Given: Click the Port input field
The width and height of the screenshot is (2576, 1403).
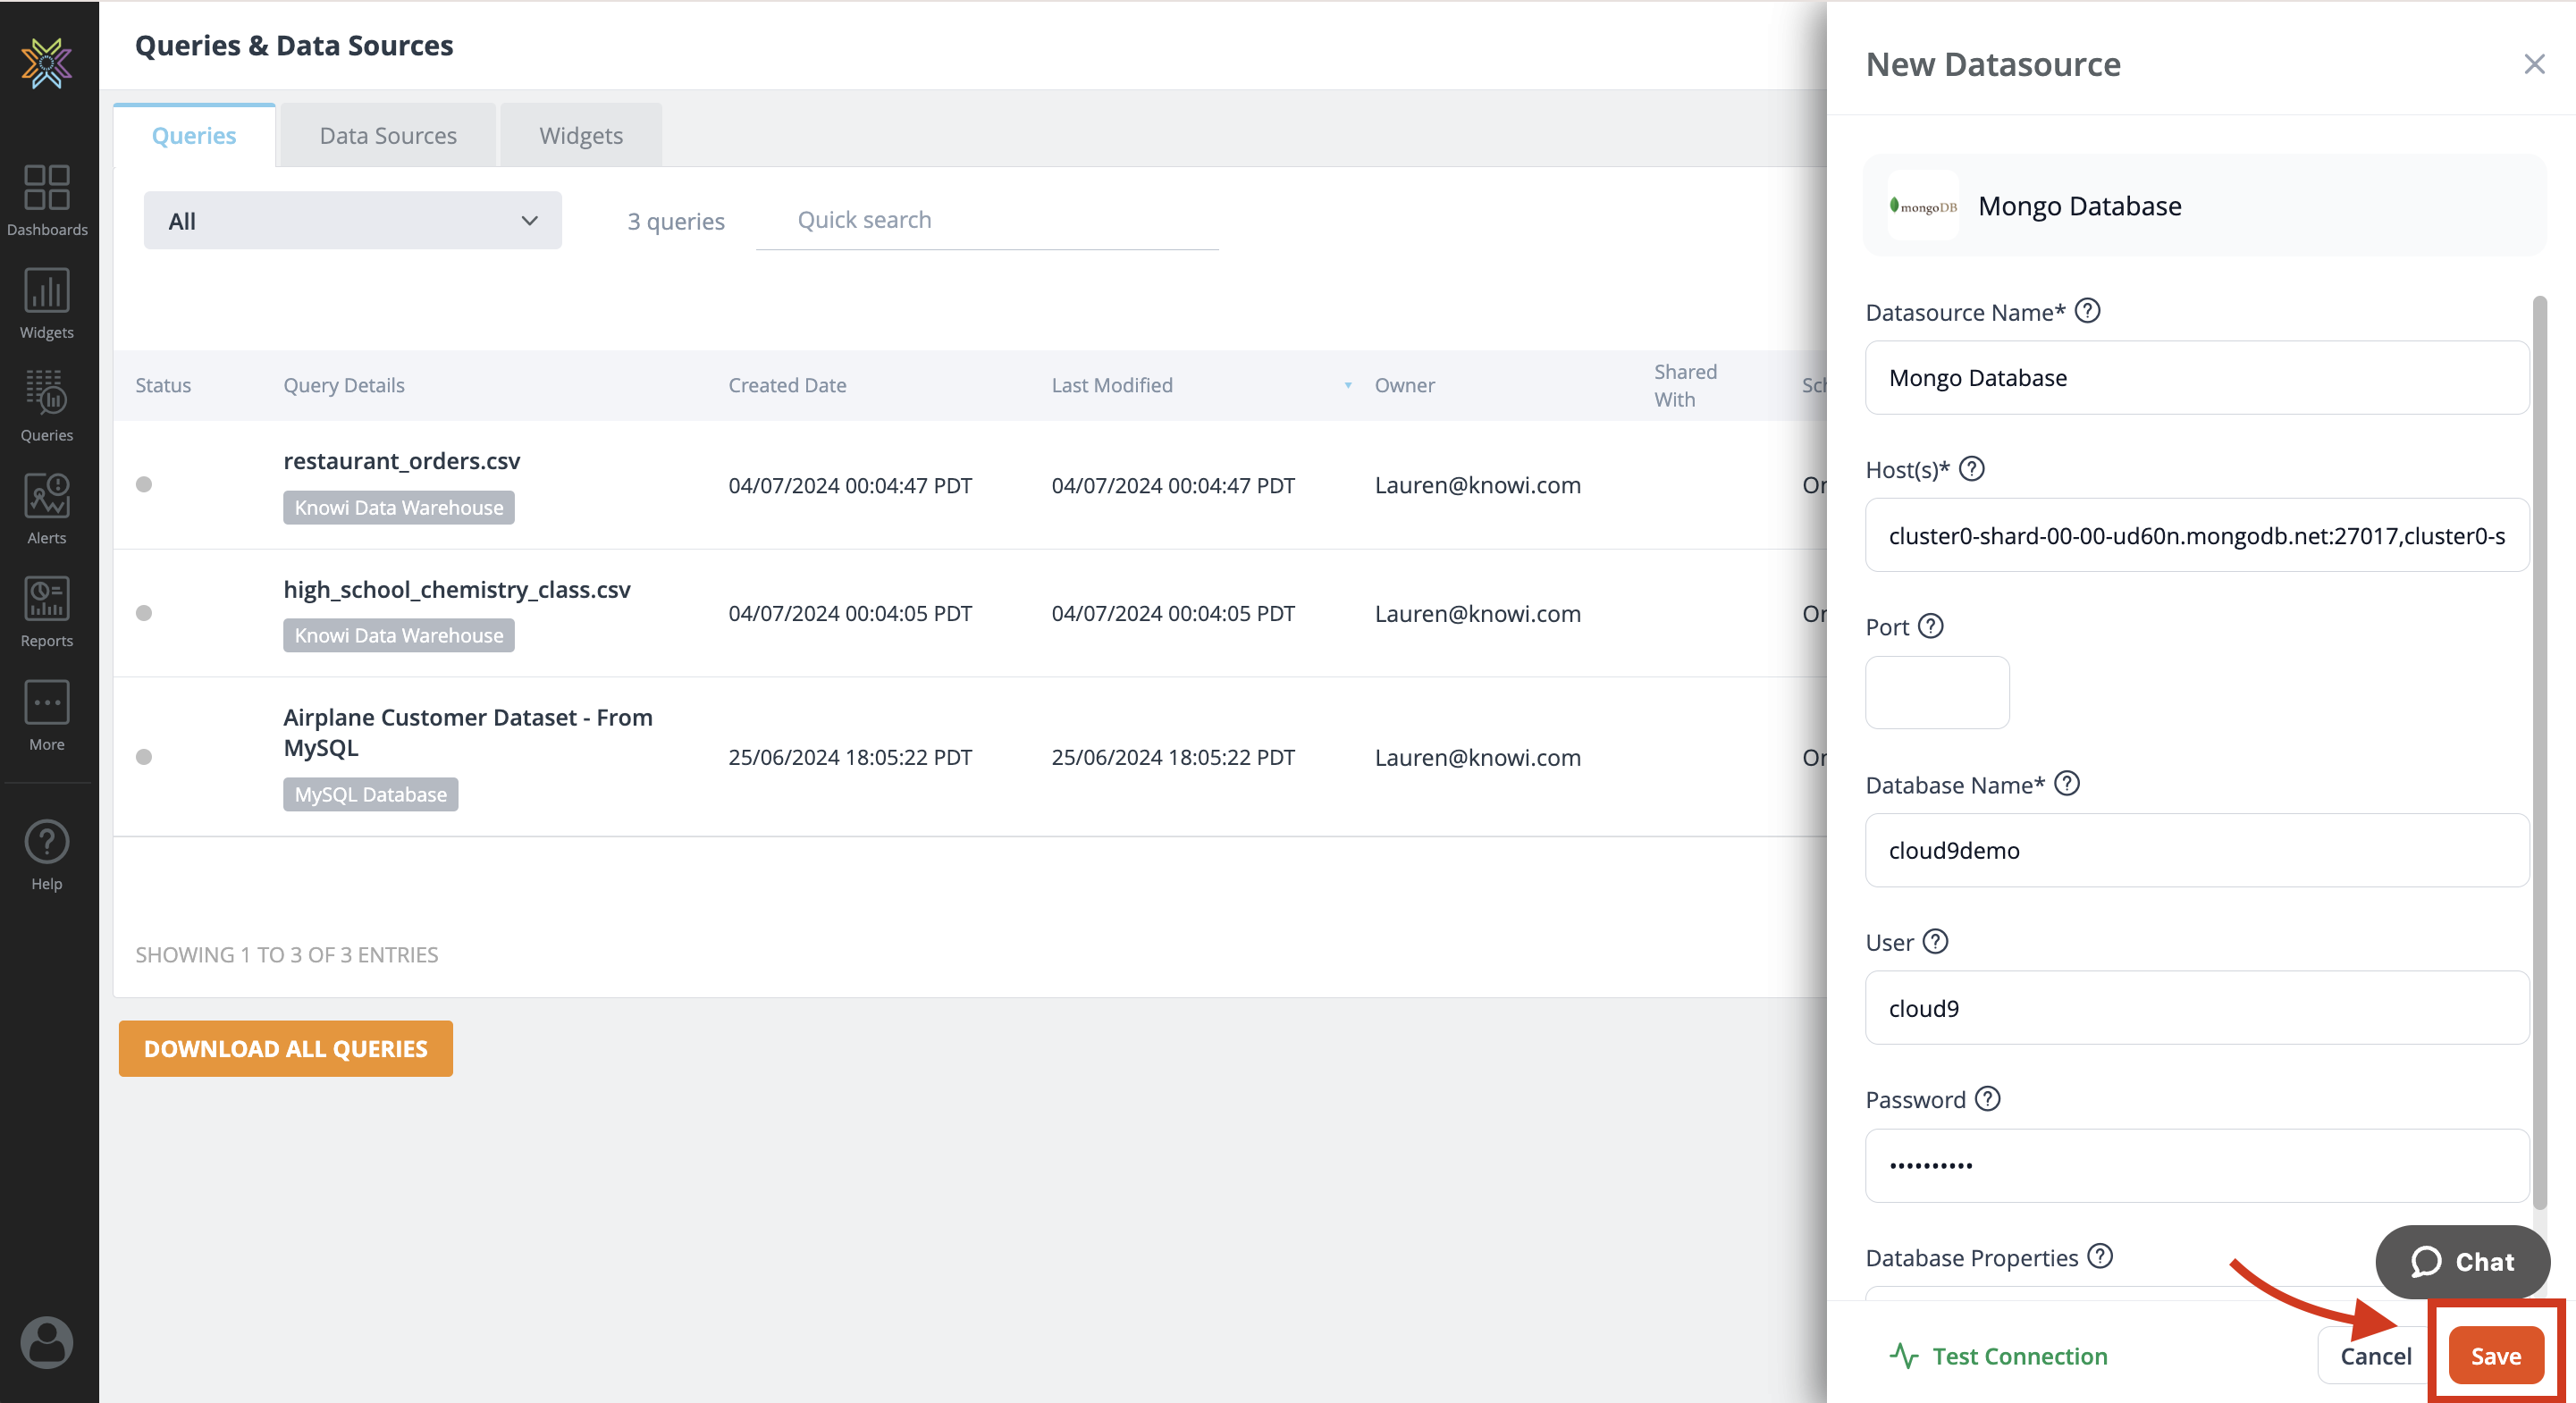Looking at the screenshot, I should [x=1937, y=692].
